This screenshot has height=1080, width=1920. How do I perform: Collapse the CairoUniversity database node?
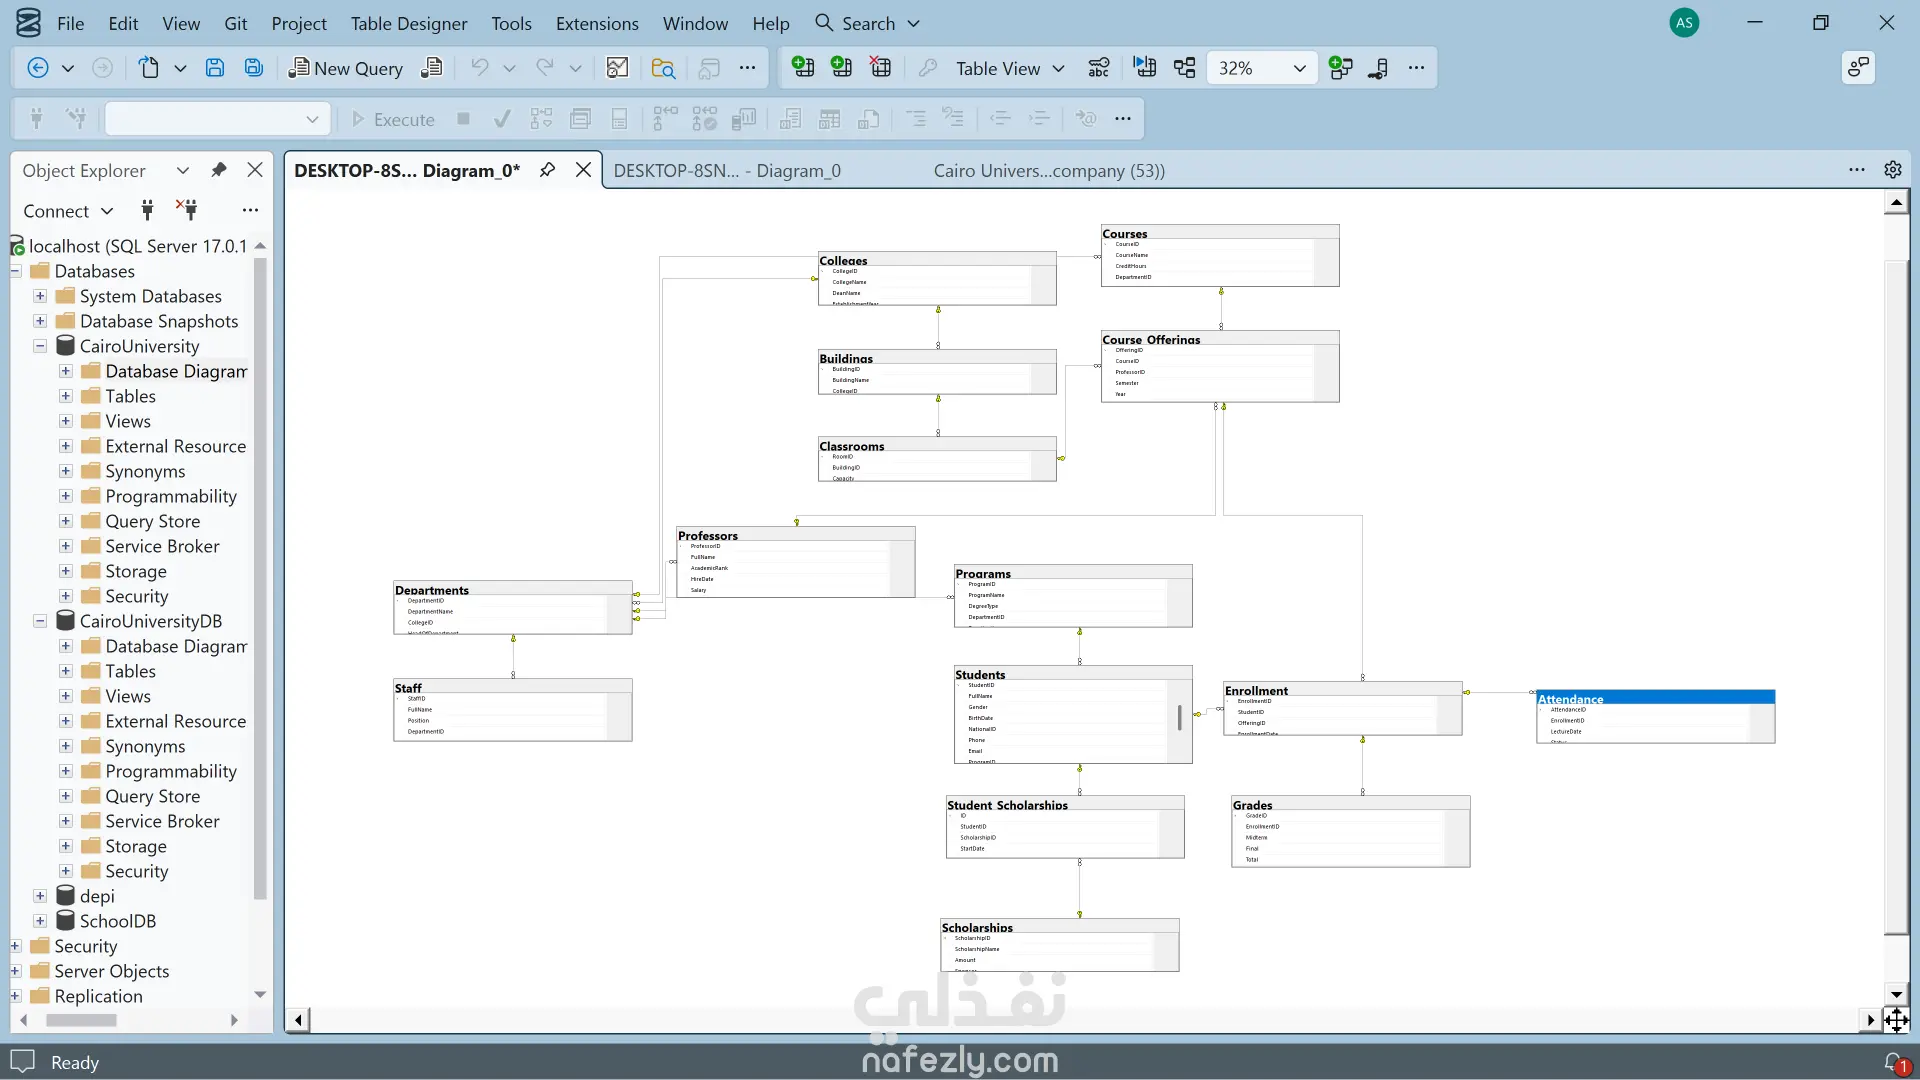click(x=40, y=346)
